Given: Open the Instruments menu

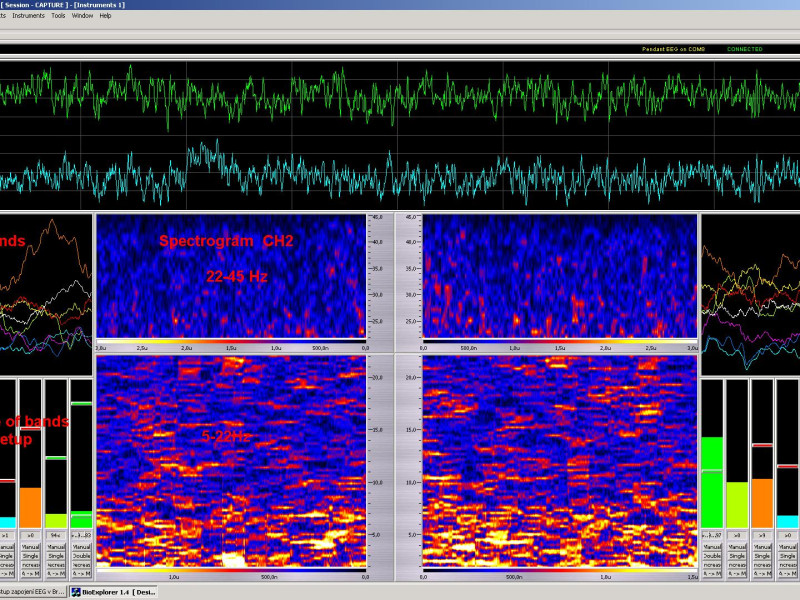Looking at the screenshot, I should point(27,16).
